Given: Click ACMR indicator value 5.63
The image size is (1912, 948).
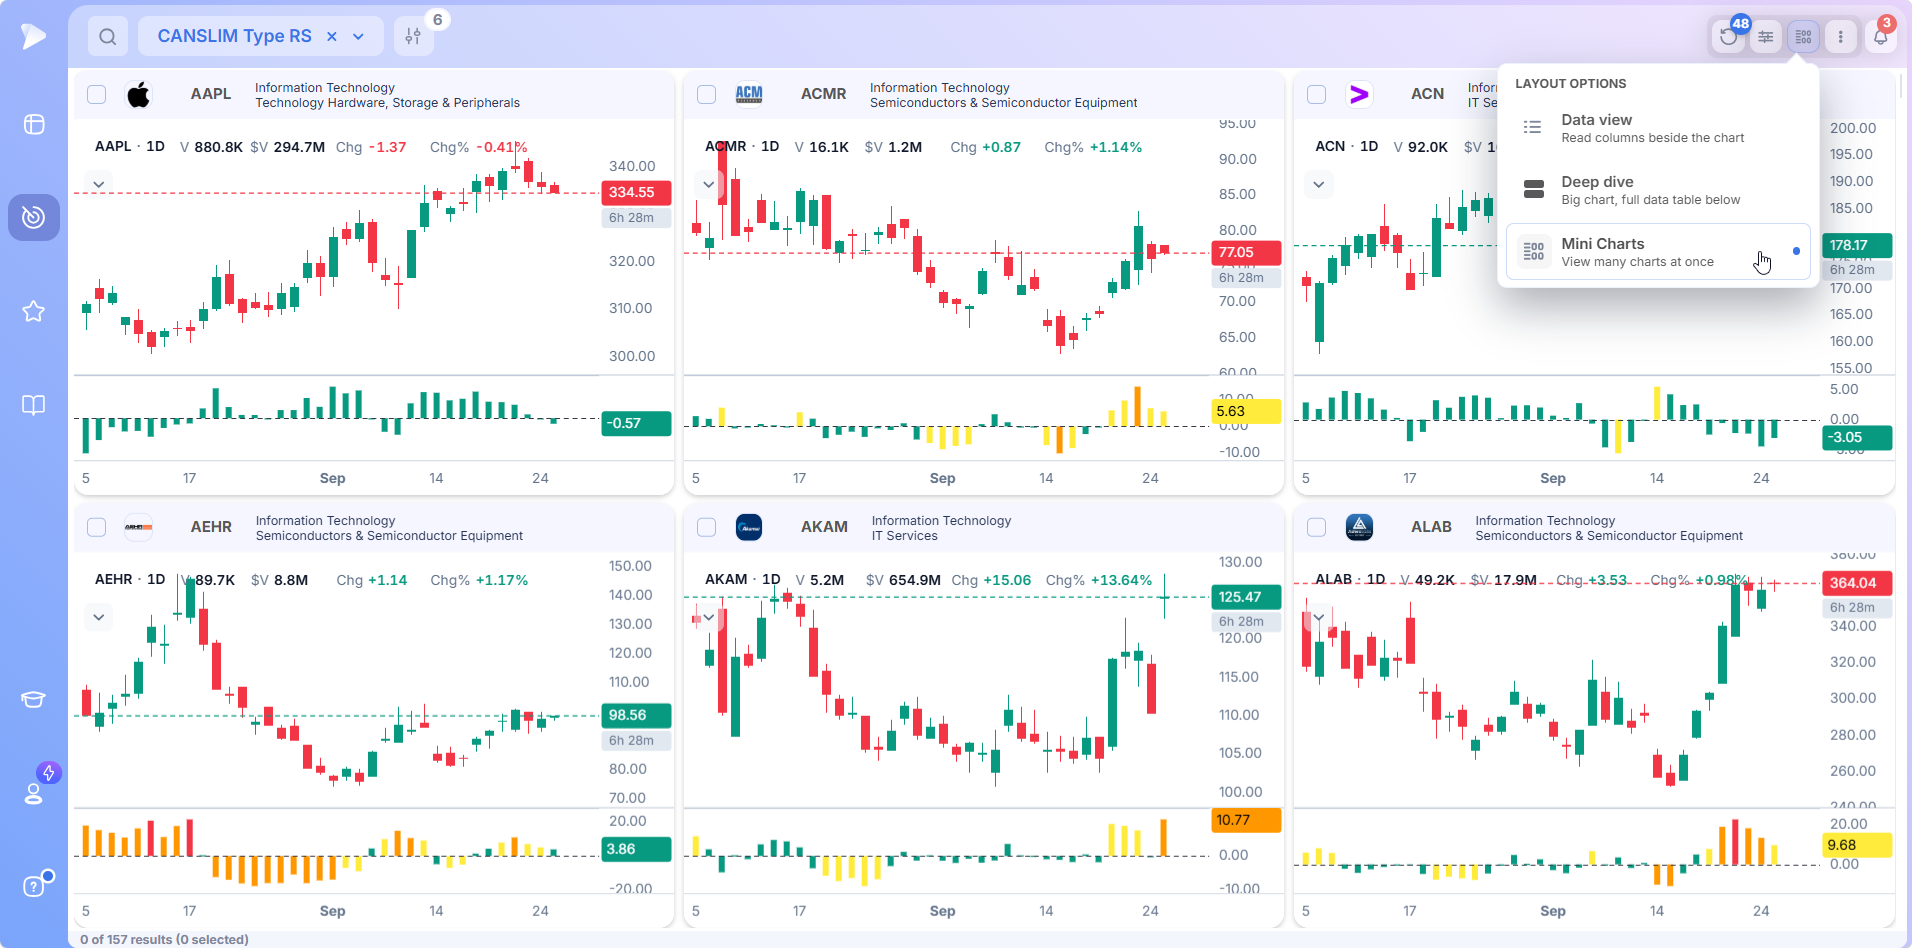Looking at the screenshot, I should pos(1246,411).
